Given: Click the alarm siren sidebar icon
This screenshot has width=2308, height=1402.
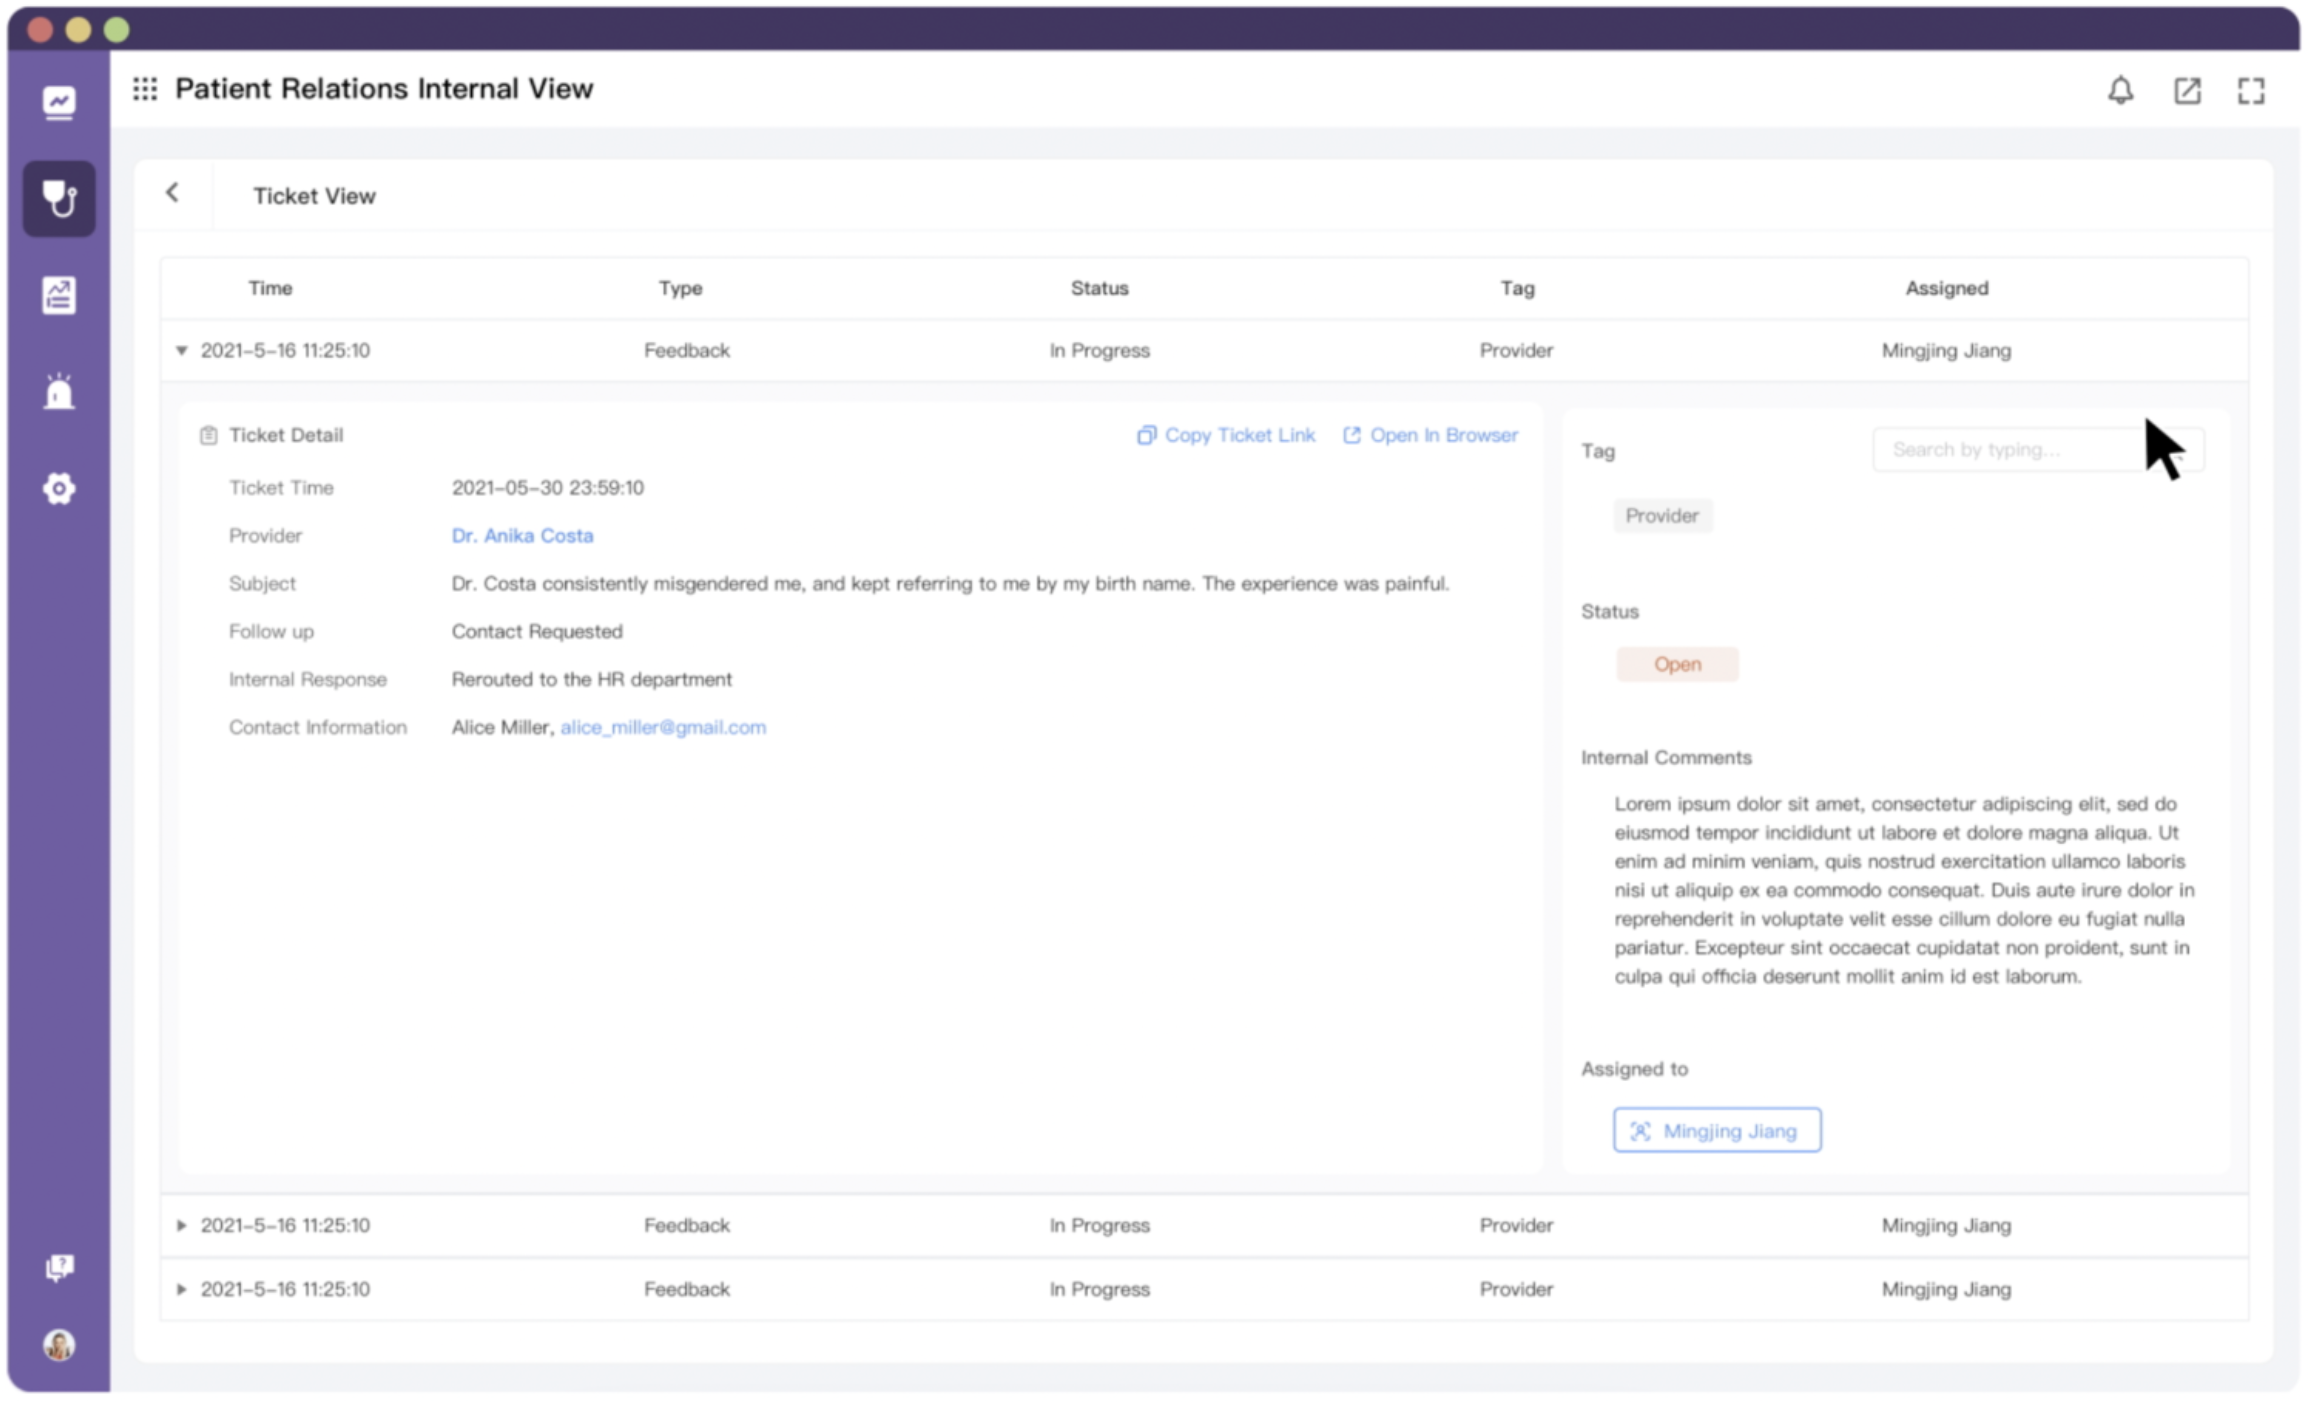Looking at the screenshot, I should pyautogui.click(x=59, y=391).
